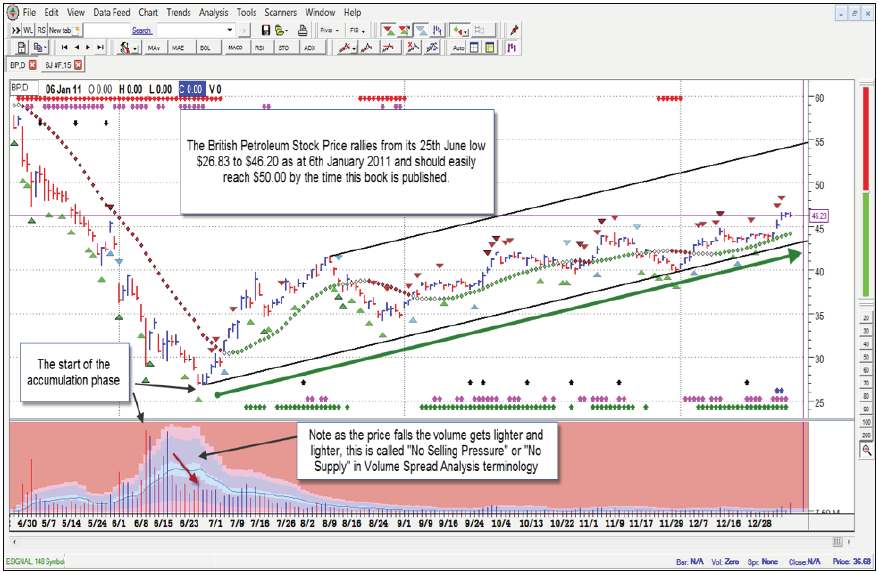Viewport: 878px width, 573px height.
Task: Jump to first bar navigation arrow
Action: (65, 48)
